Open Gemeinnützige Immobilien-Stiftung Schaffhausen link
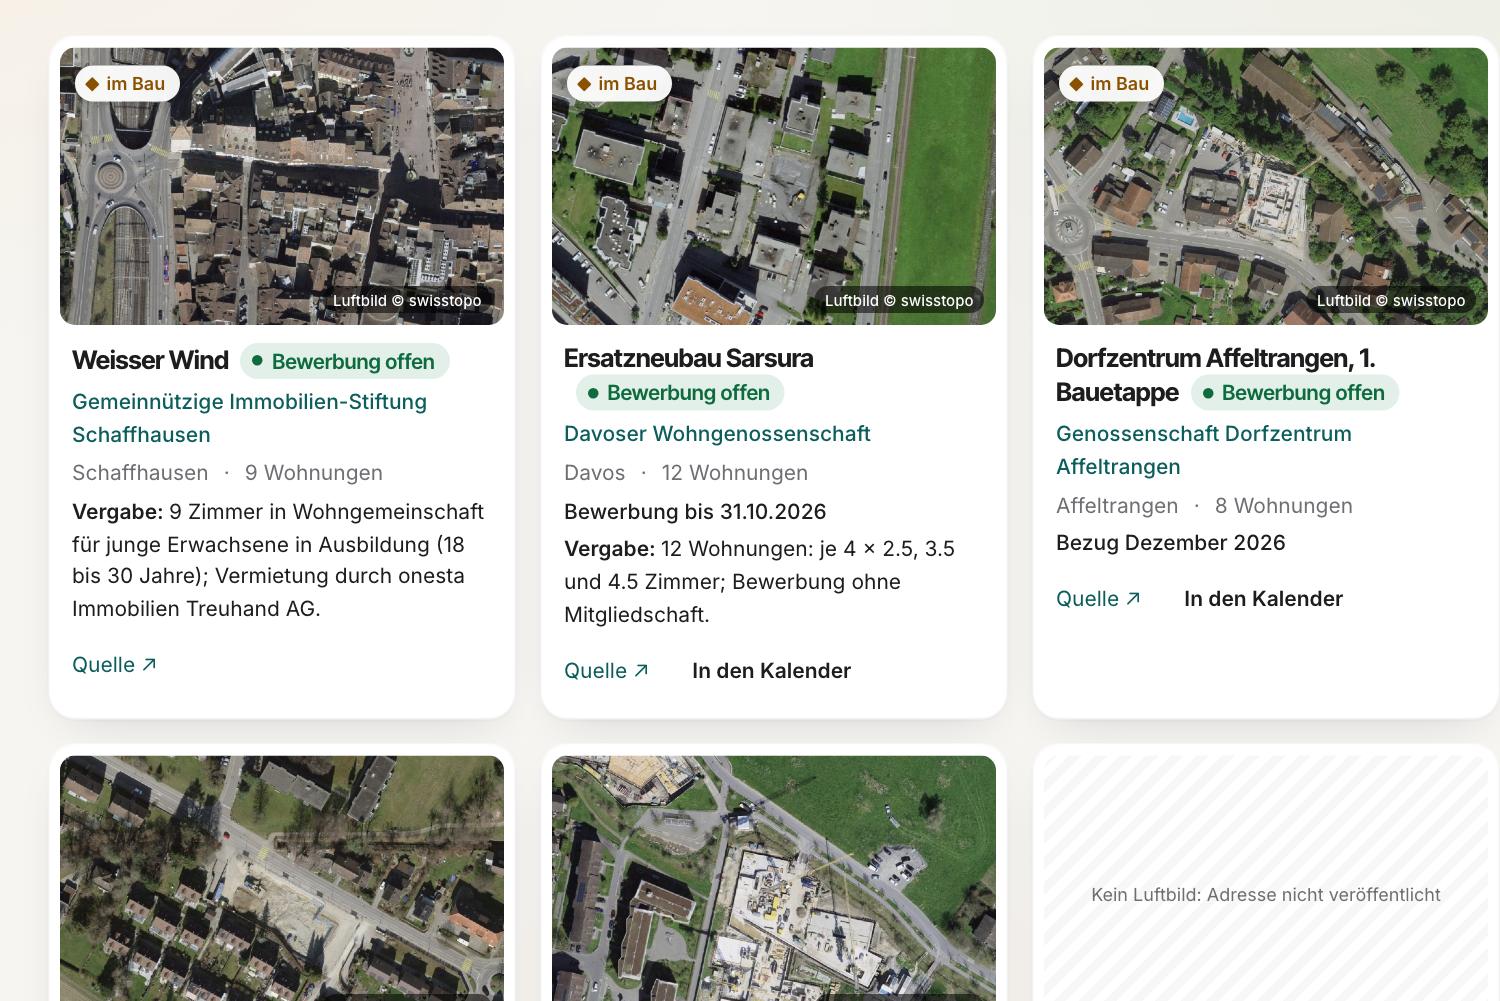Screen dimensions: 1500x1001 click(x=250, y=418)
